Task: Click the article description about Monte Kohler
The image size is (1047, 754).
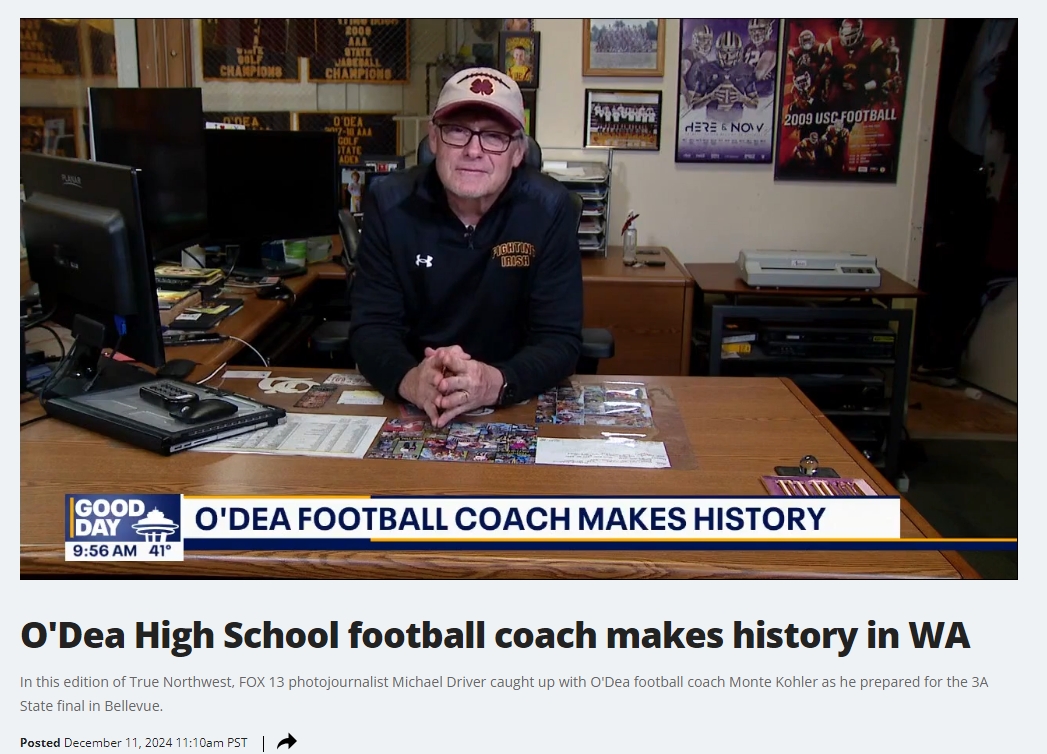Action: [503, 694]
